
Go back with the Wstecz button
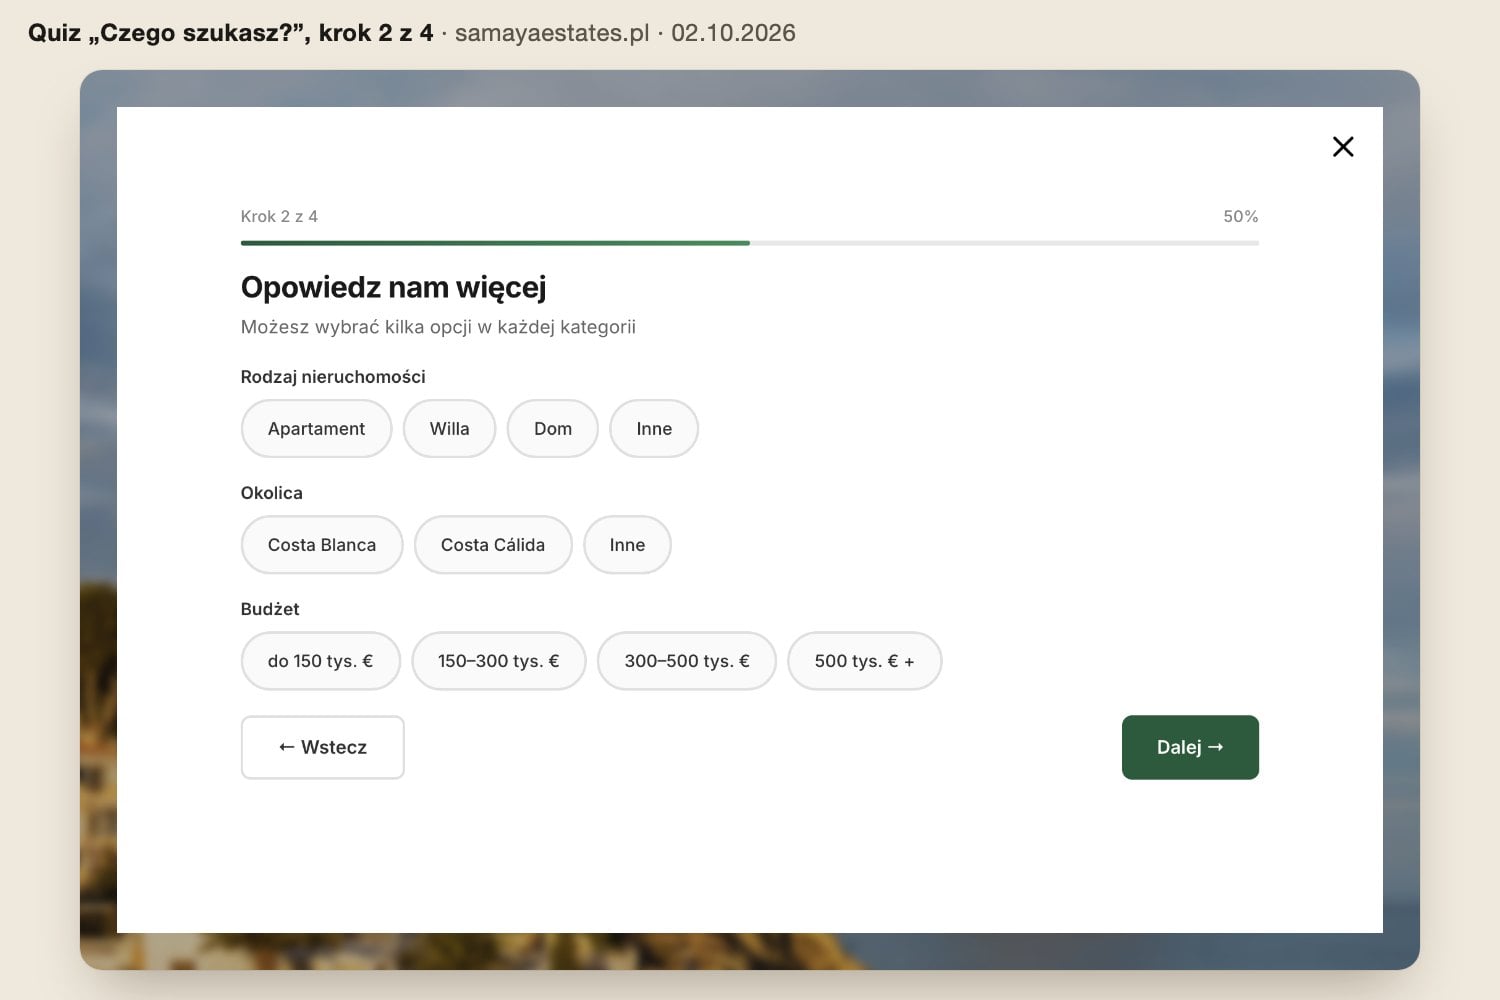(322, 747)
